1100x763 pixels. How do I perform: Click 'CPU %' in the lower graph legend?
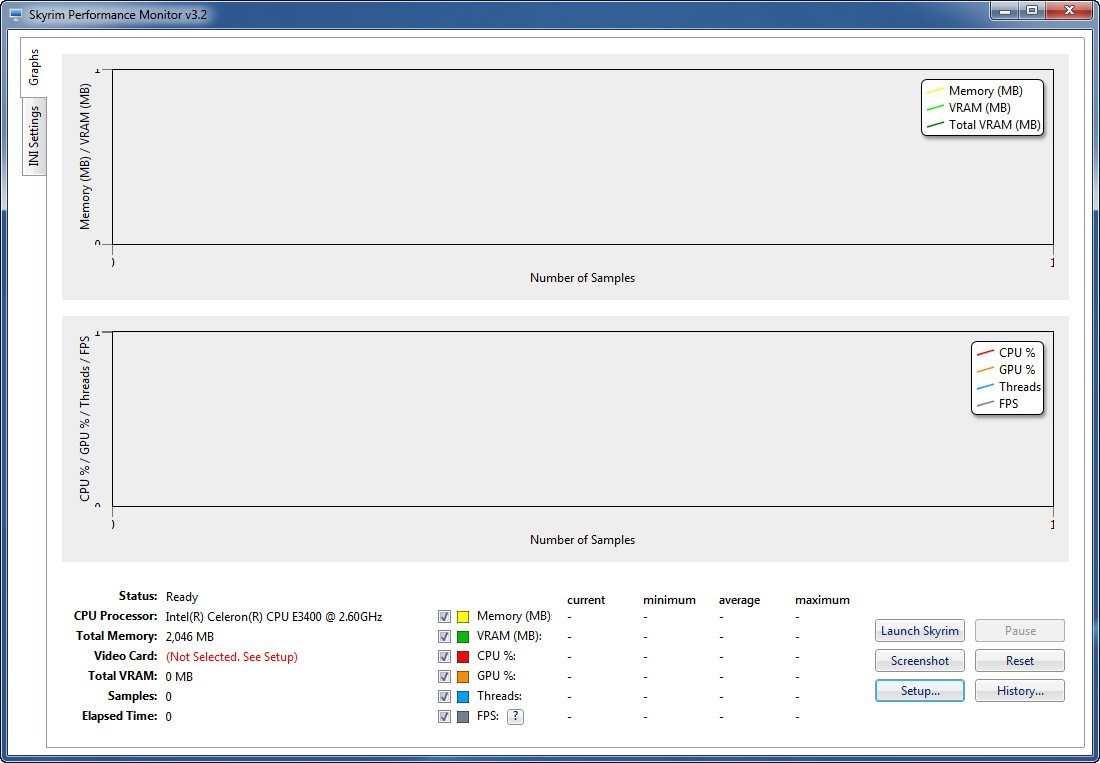[1017, 353]
